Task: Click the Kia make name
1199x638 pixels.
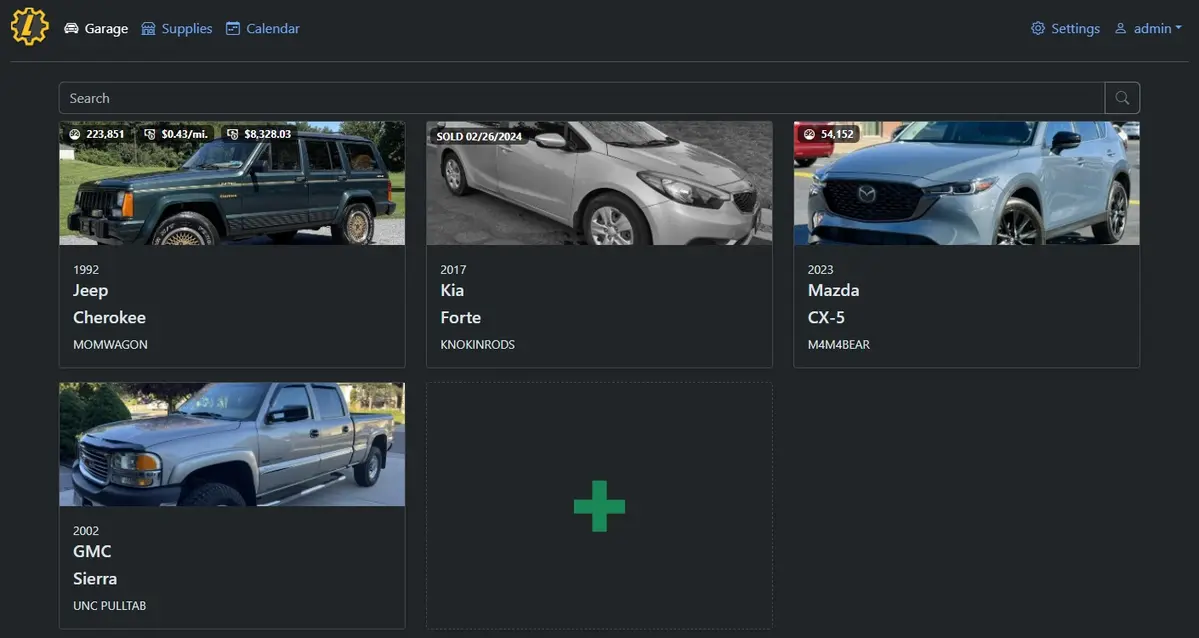Action: (452, 291)
